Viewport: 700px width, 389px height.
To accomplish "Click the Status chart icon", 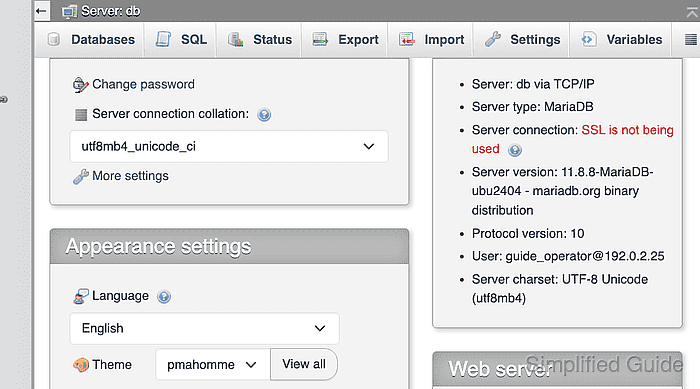I will click(x=235, y=39).
